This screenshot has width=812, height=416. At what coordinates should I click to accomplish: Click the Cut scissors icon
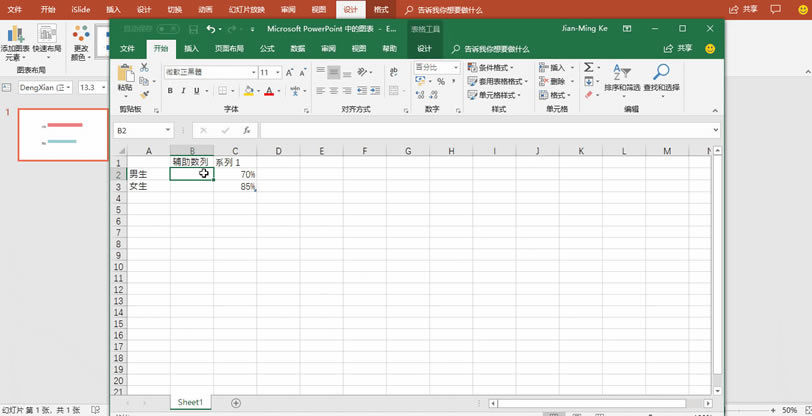[x=145, y=68]
